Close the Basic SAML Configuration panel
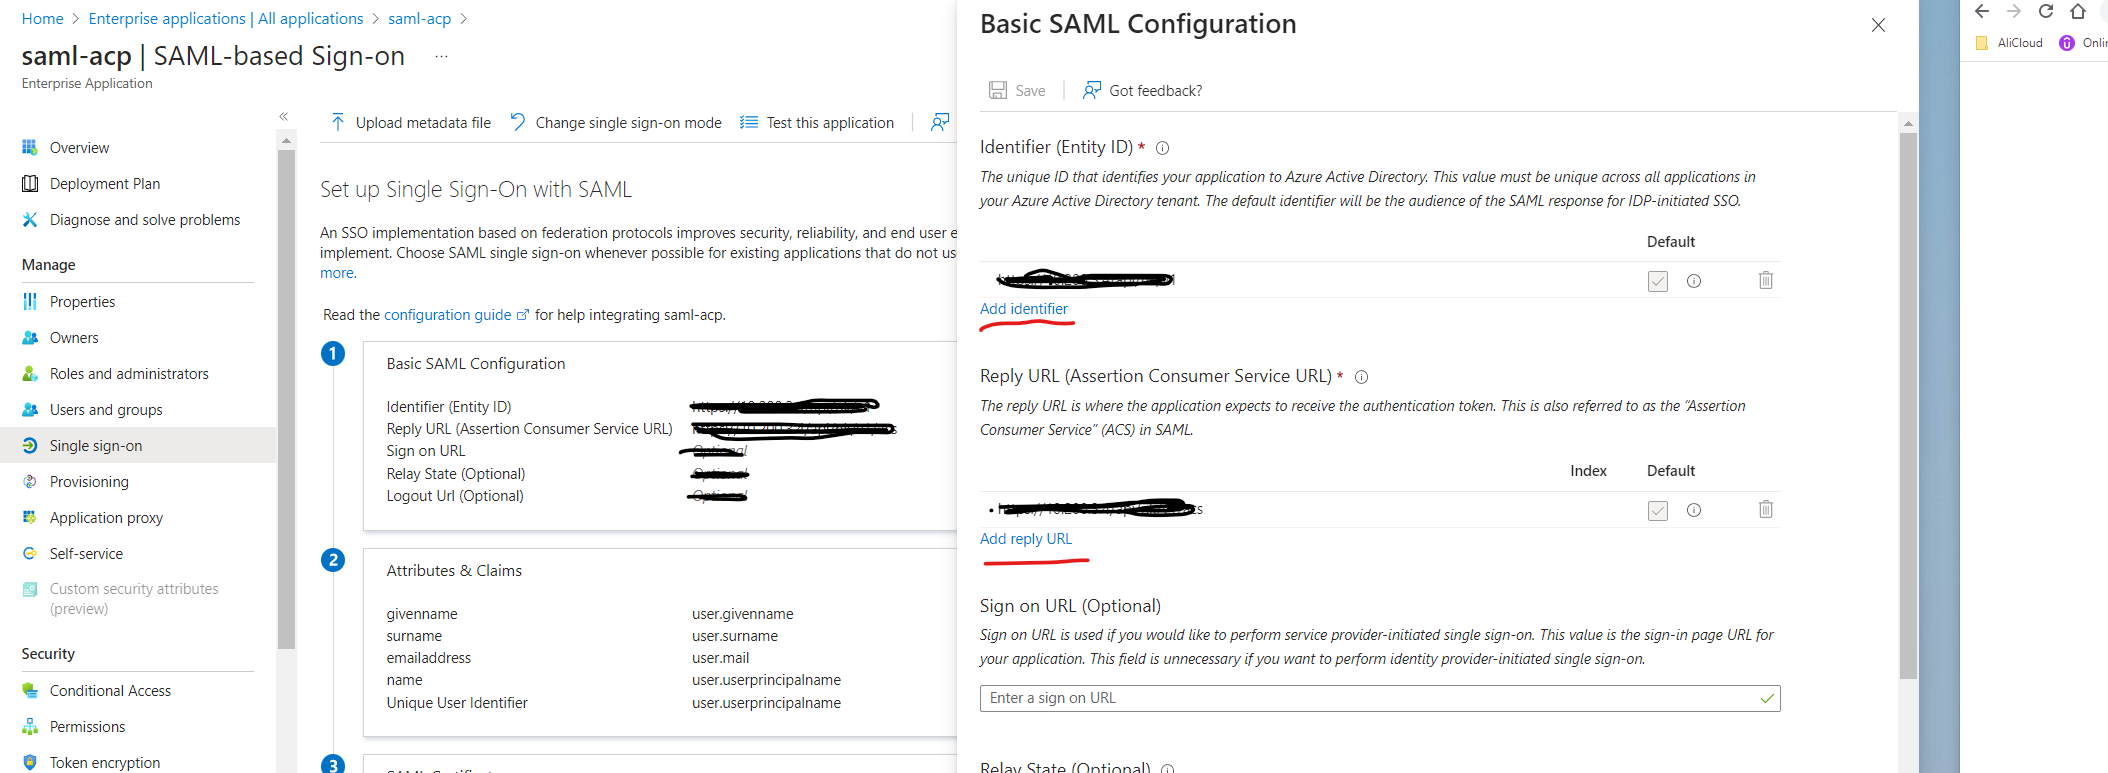The height and width of the screenshot is (773, 2108). pos(1878,25)
